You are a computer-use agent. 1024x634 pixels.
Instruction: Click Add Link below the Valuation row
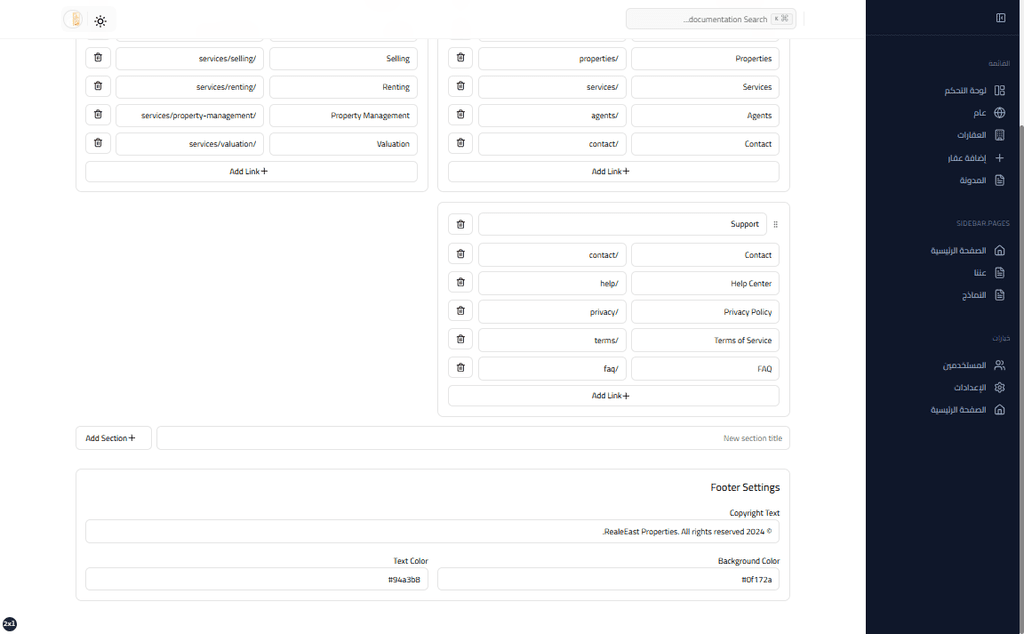click(251, 171)
